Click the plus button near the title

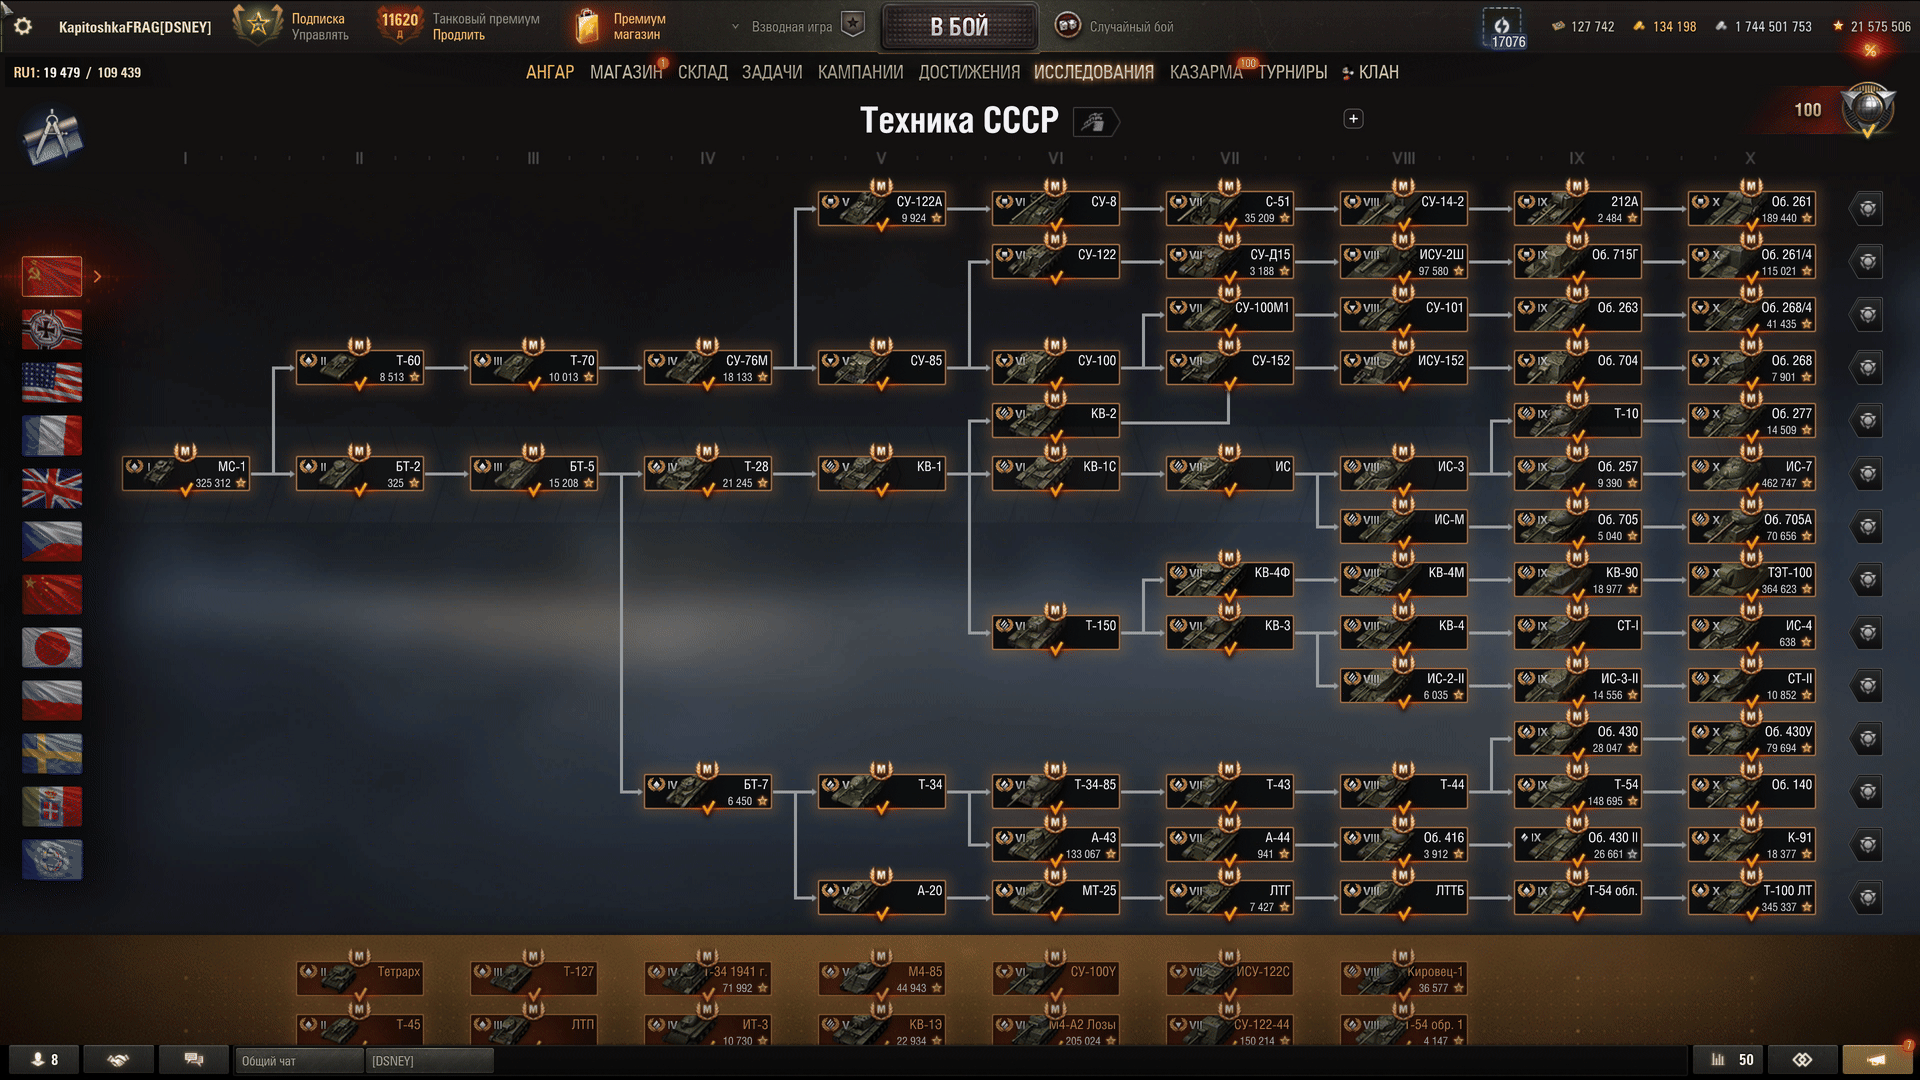tap(1353, 119)
